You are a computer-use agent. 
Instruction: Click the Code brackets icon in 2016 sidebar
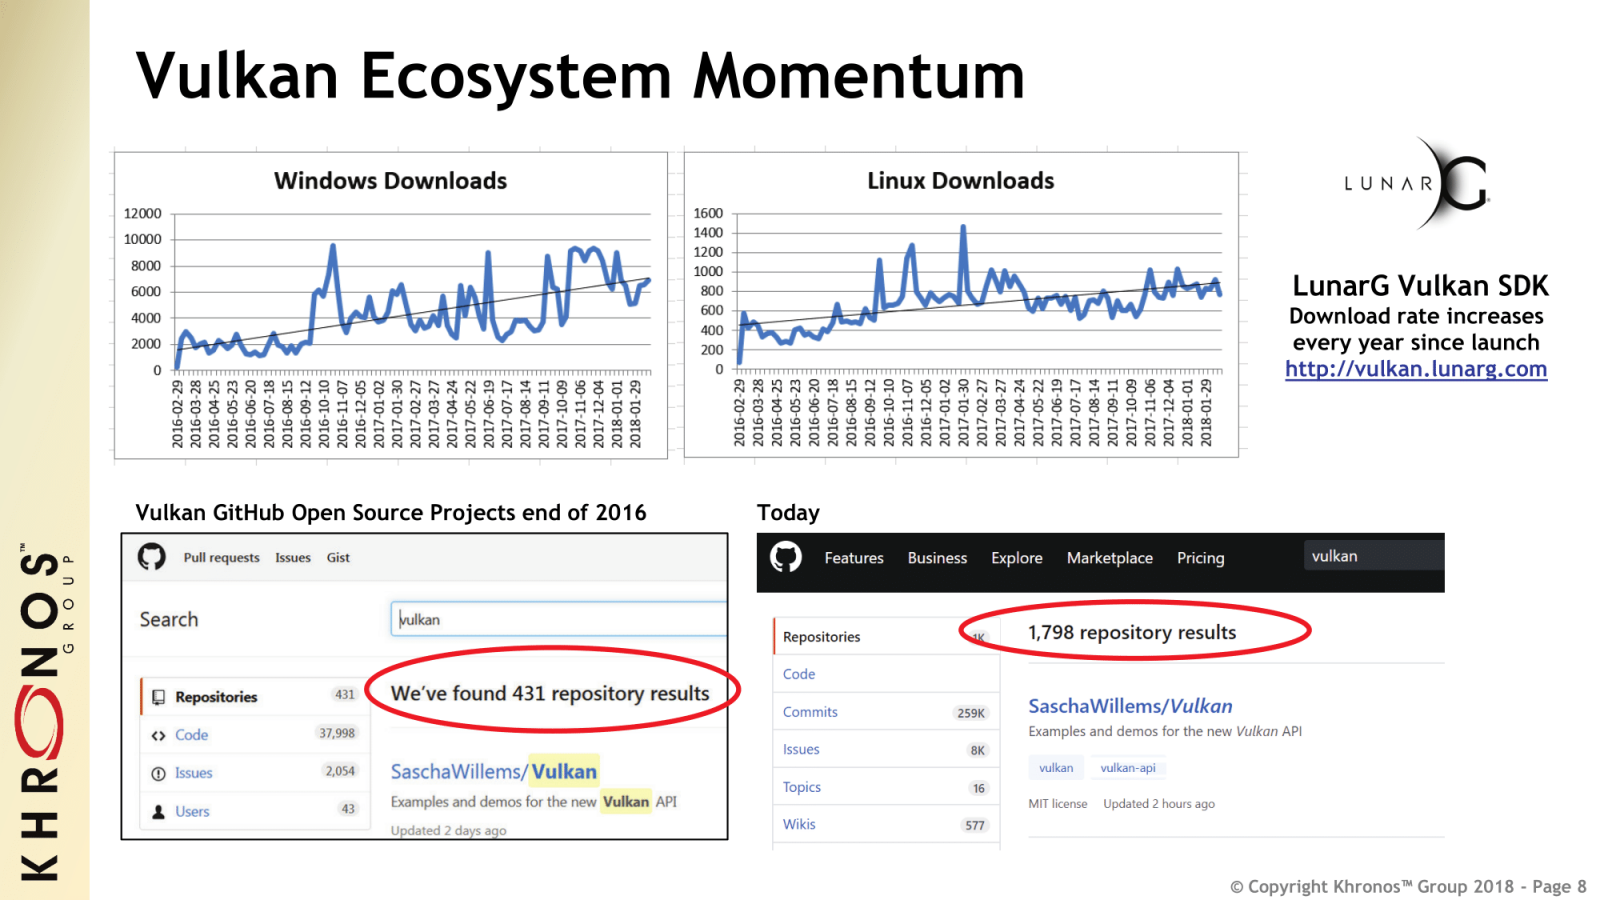click(158, 735)
